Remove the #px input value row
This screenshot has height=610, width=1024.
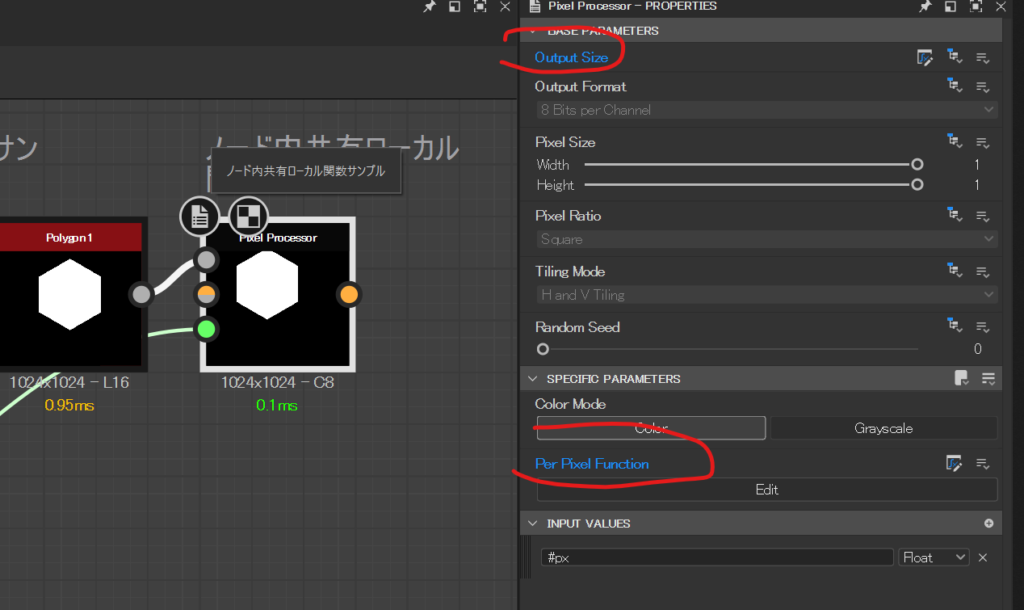tap(982, 558)
